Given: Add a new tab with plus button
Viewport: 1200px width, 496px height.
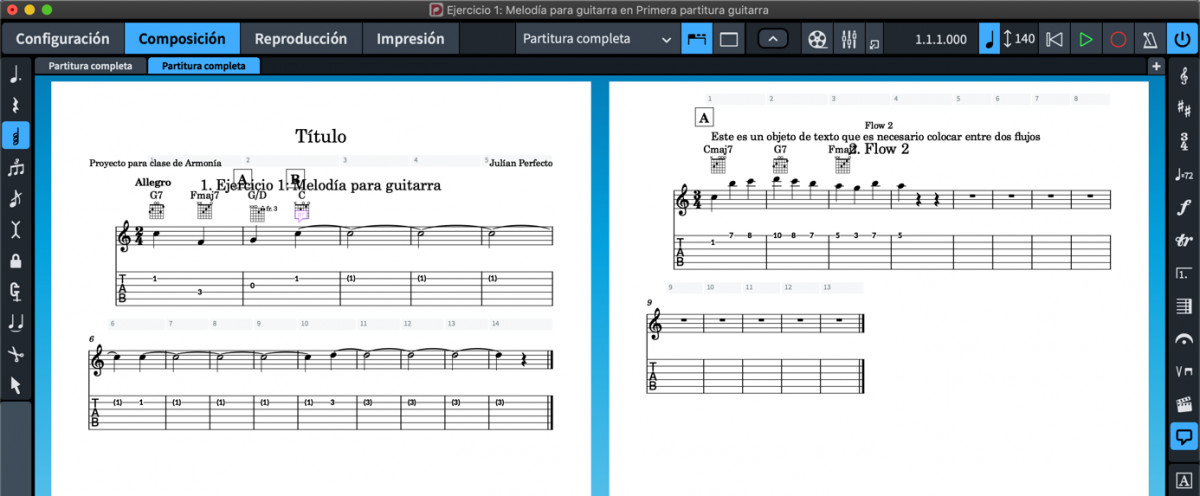Looking at the screenshot, I should (1156, 66).
